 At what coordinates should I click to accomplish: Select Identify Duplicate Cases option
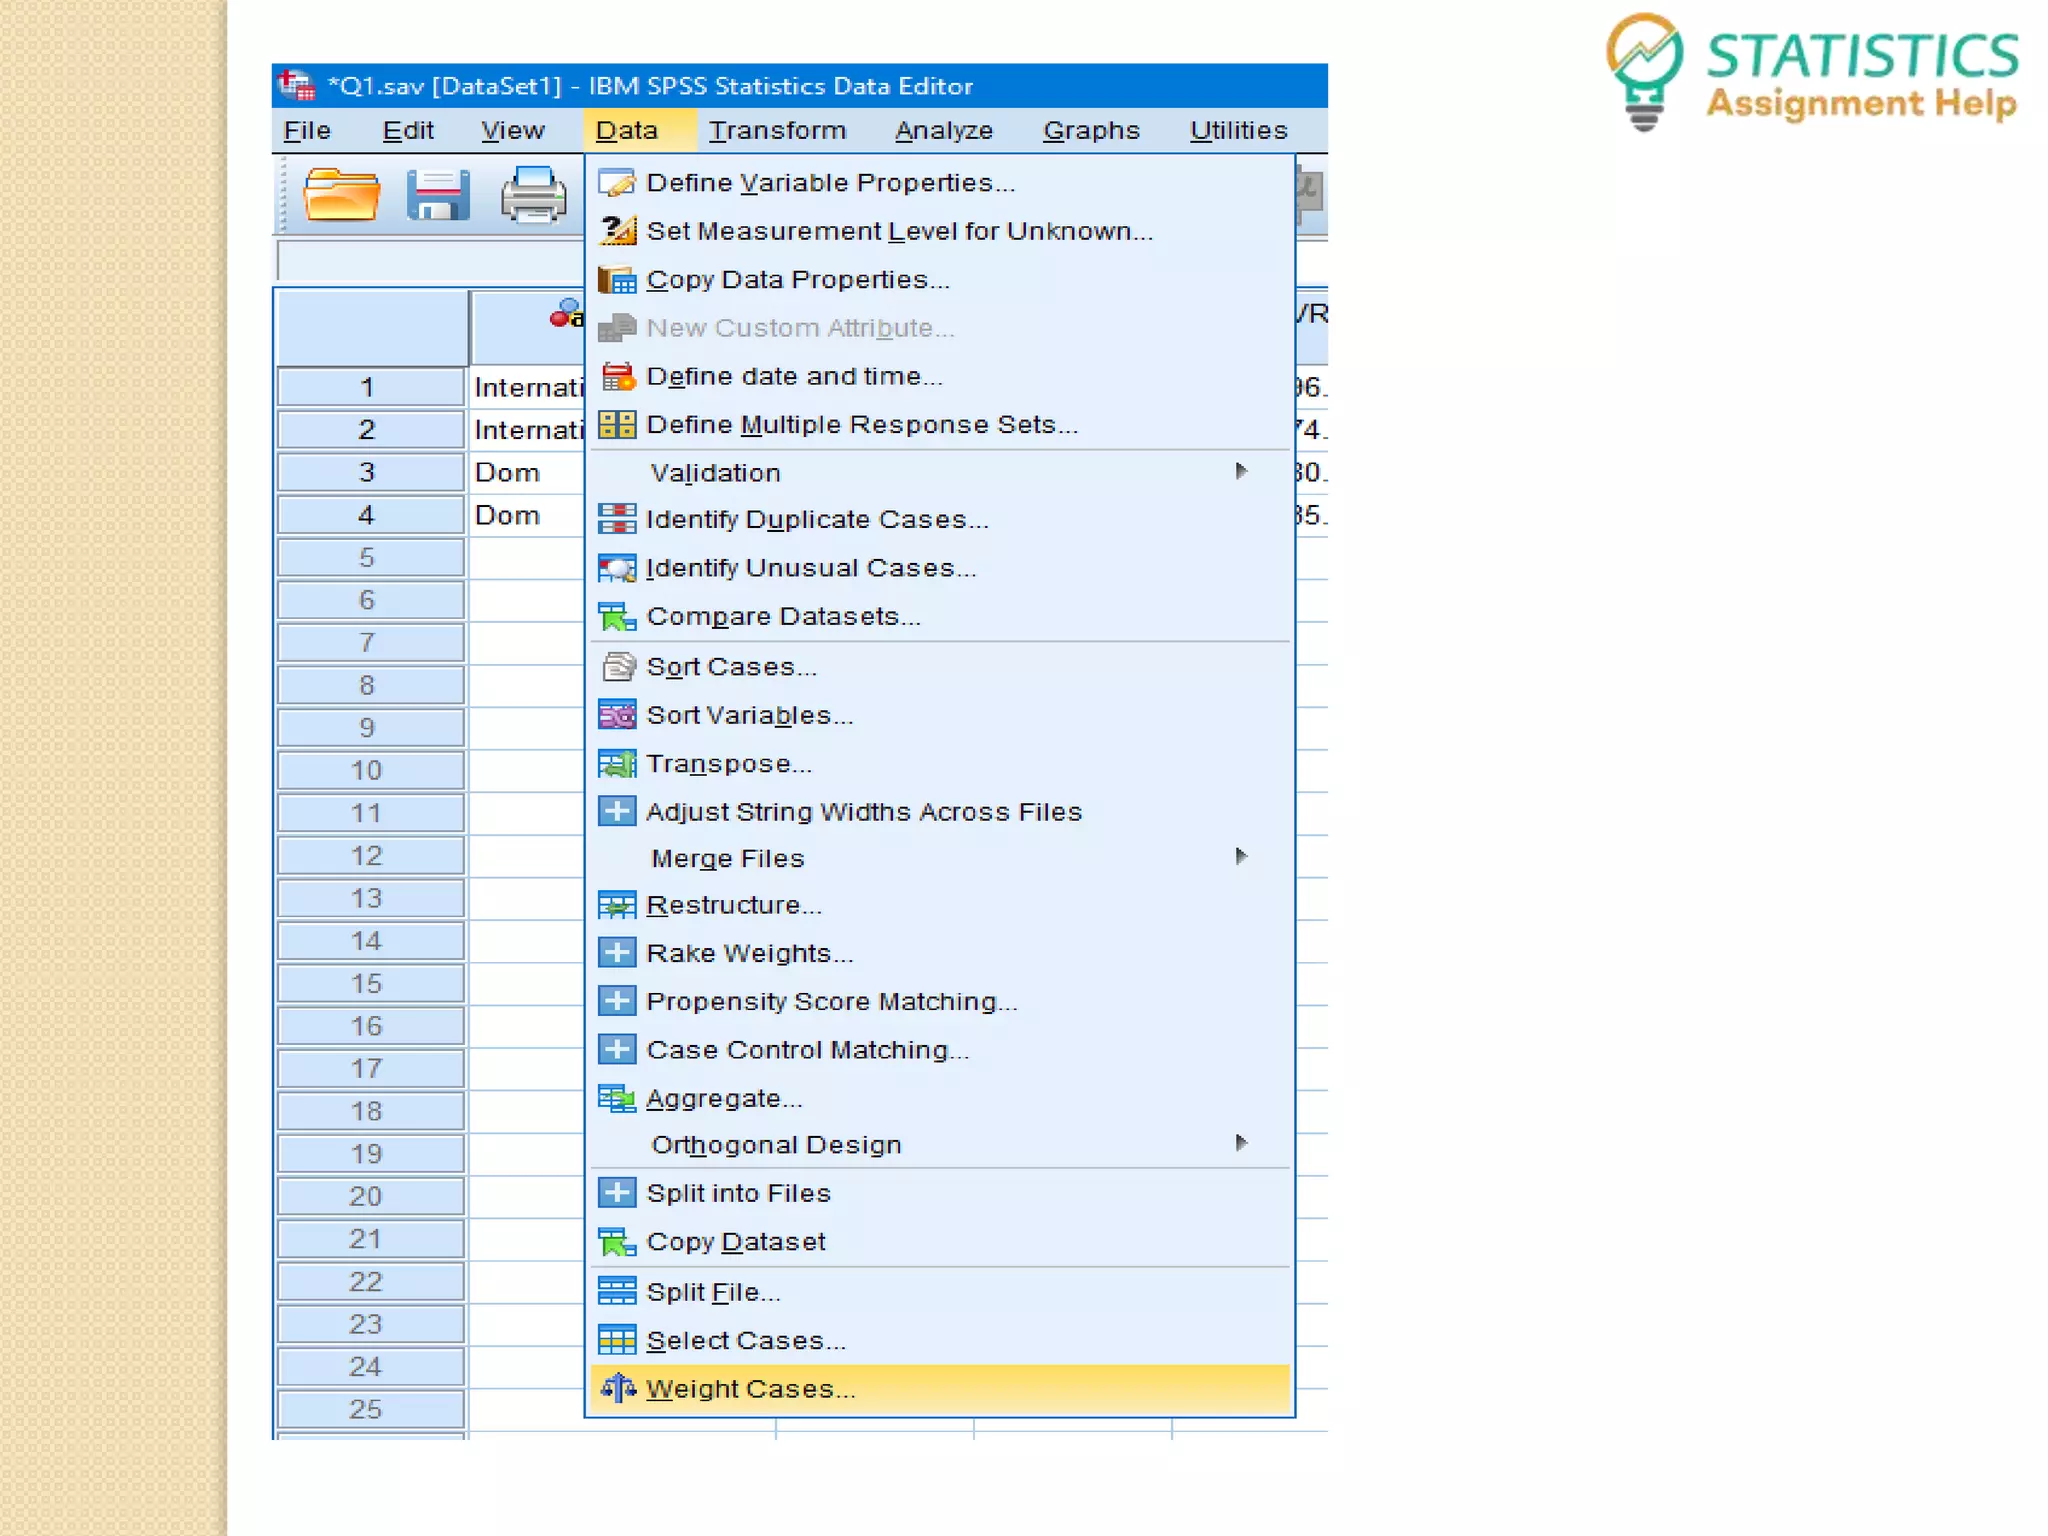[x=817, y=520]
